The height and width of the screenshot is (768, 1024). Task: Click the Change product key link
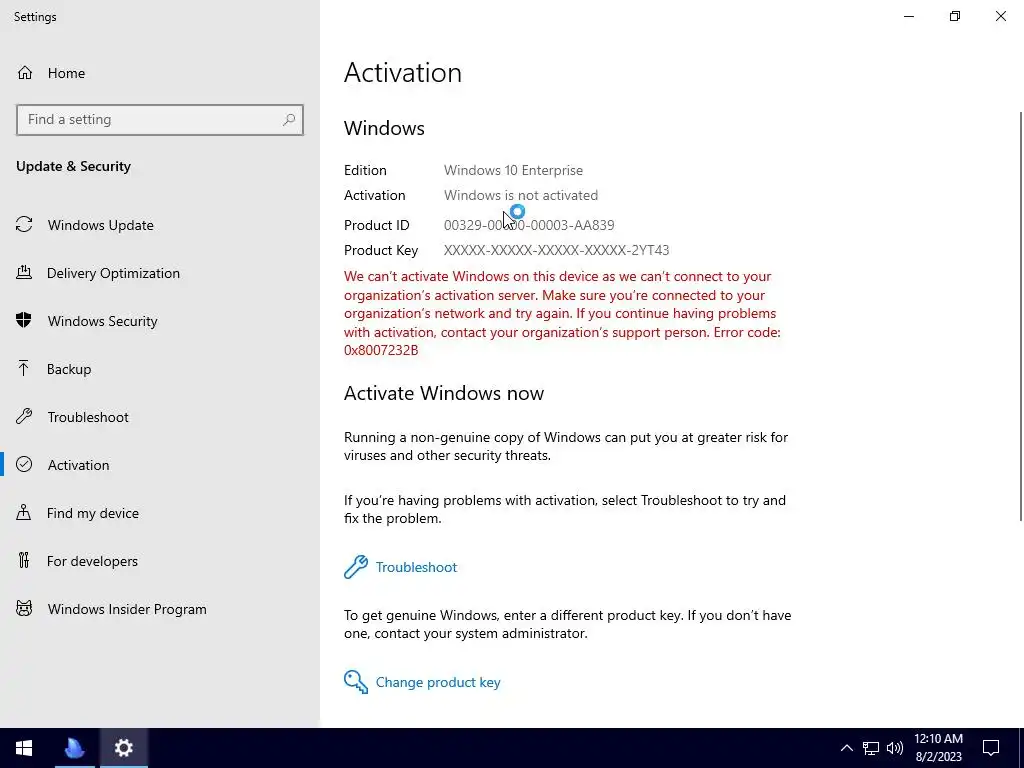click(438, 682)
